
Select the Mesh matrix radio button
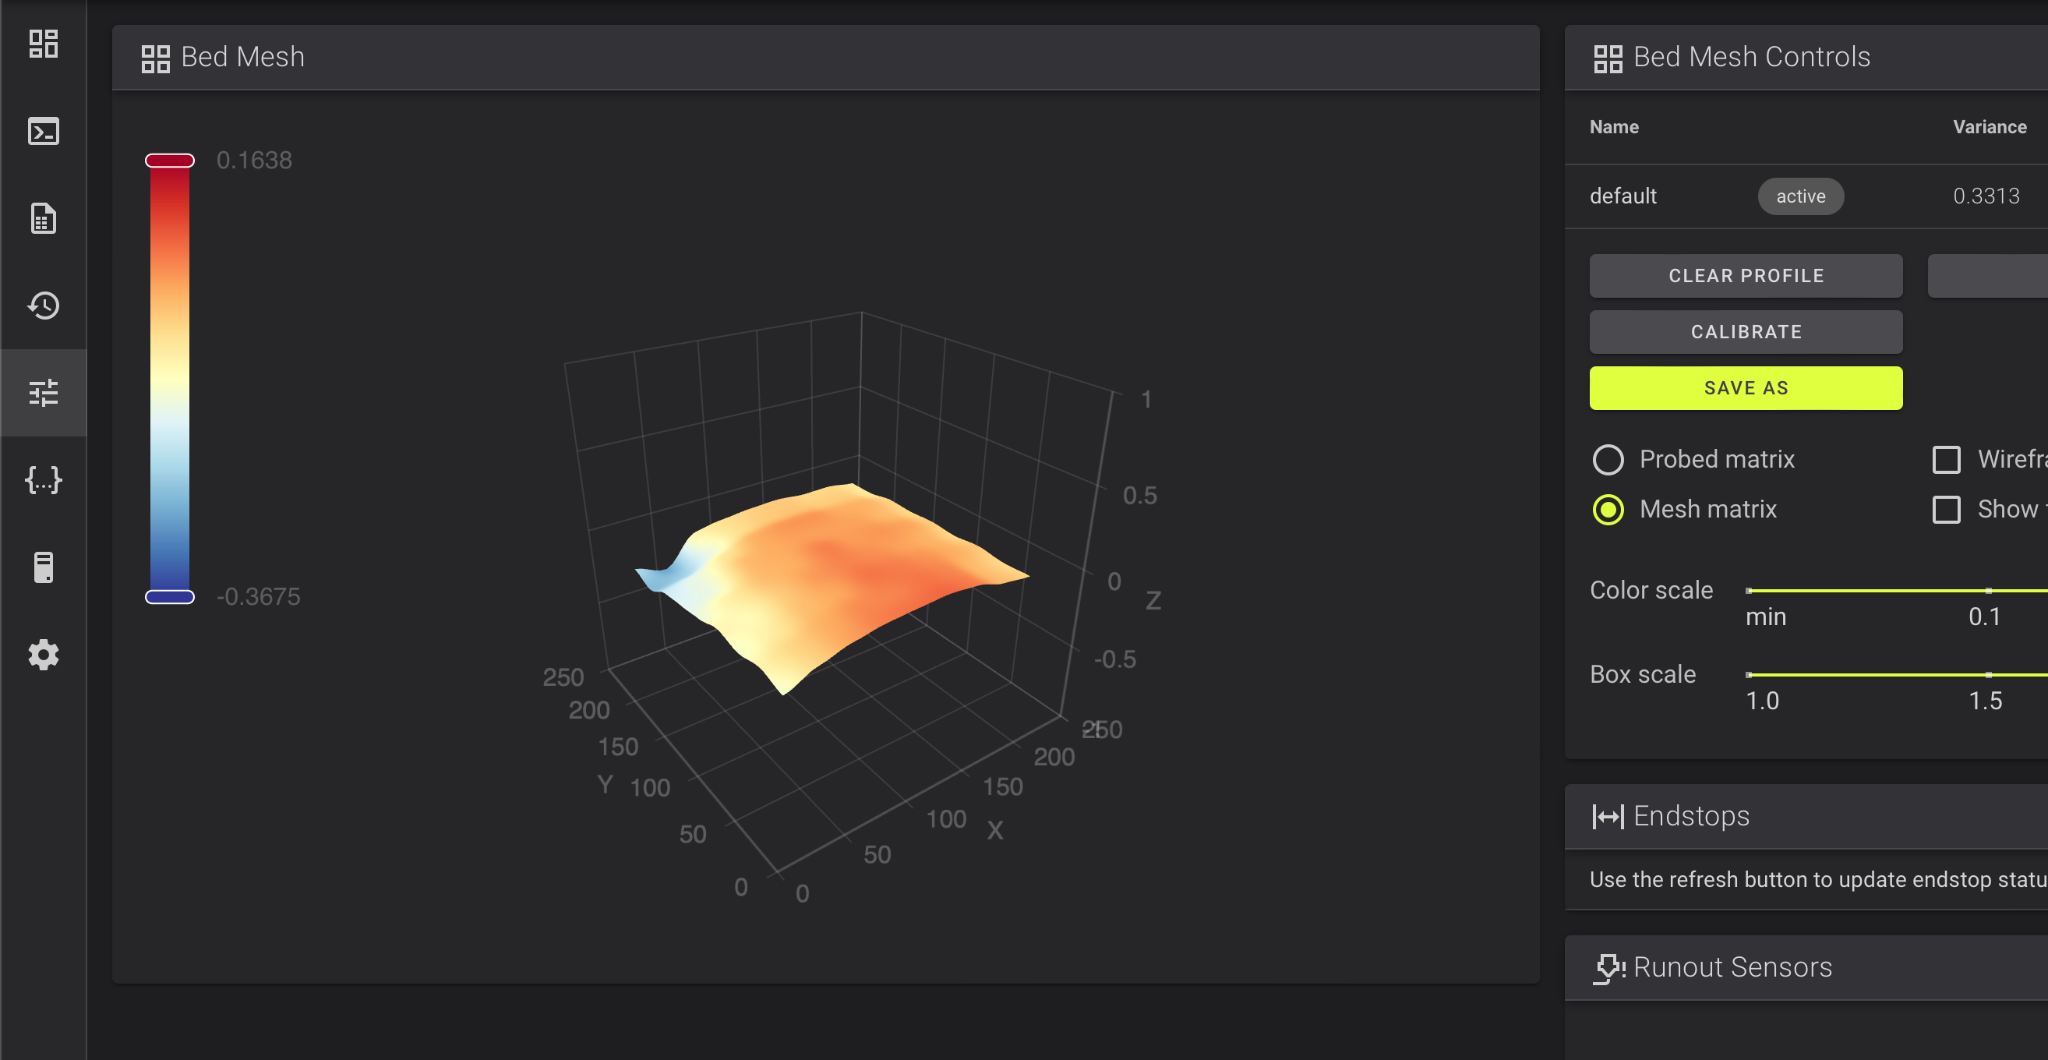pos(1608,510)
